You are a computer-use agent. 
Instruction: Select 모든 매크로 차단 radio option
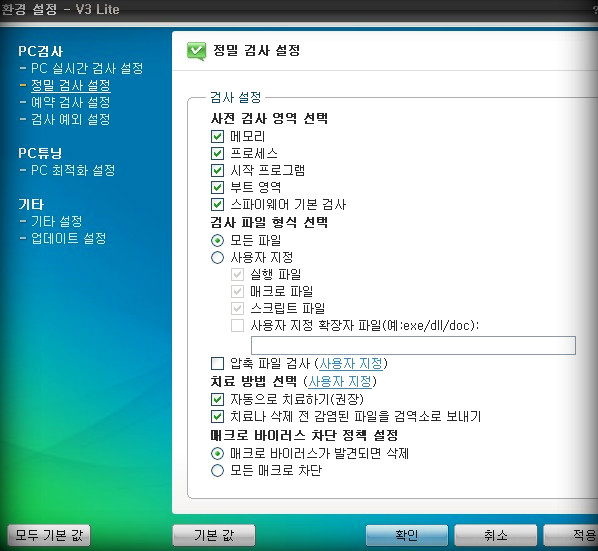click(217, 471)
